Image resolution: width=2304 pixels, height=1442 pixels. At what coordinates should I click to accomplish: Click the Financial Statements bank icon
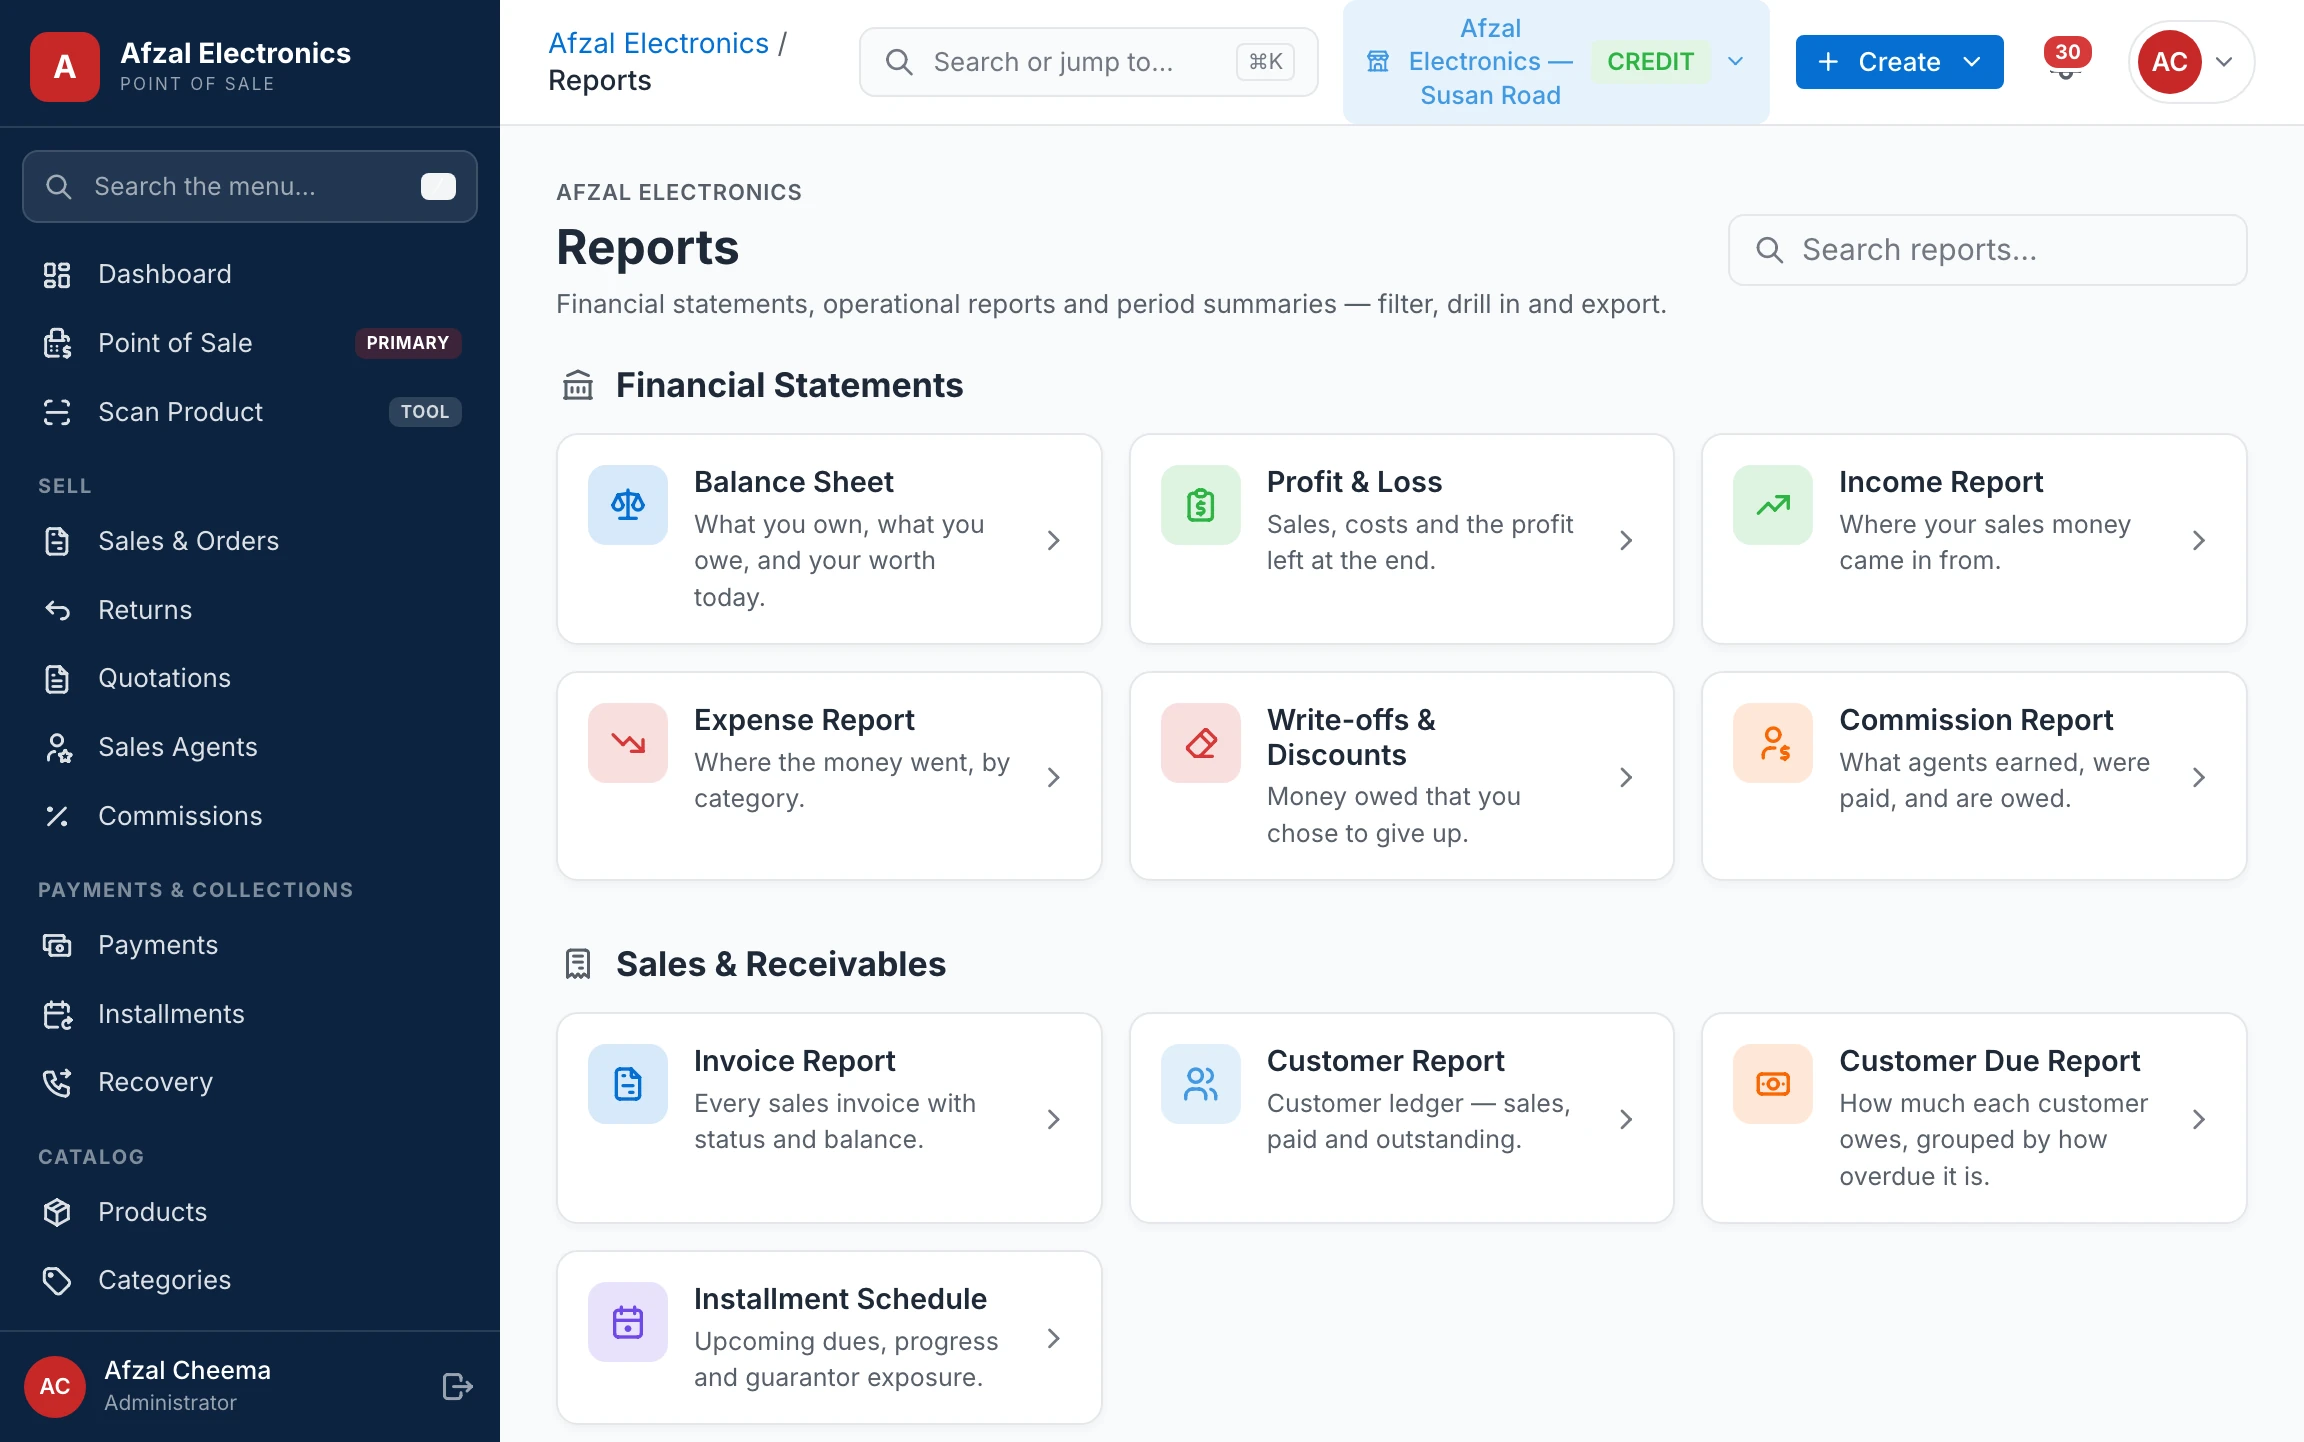[578, 385]
